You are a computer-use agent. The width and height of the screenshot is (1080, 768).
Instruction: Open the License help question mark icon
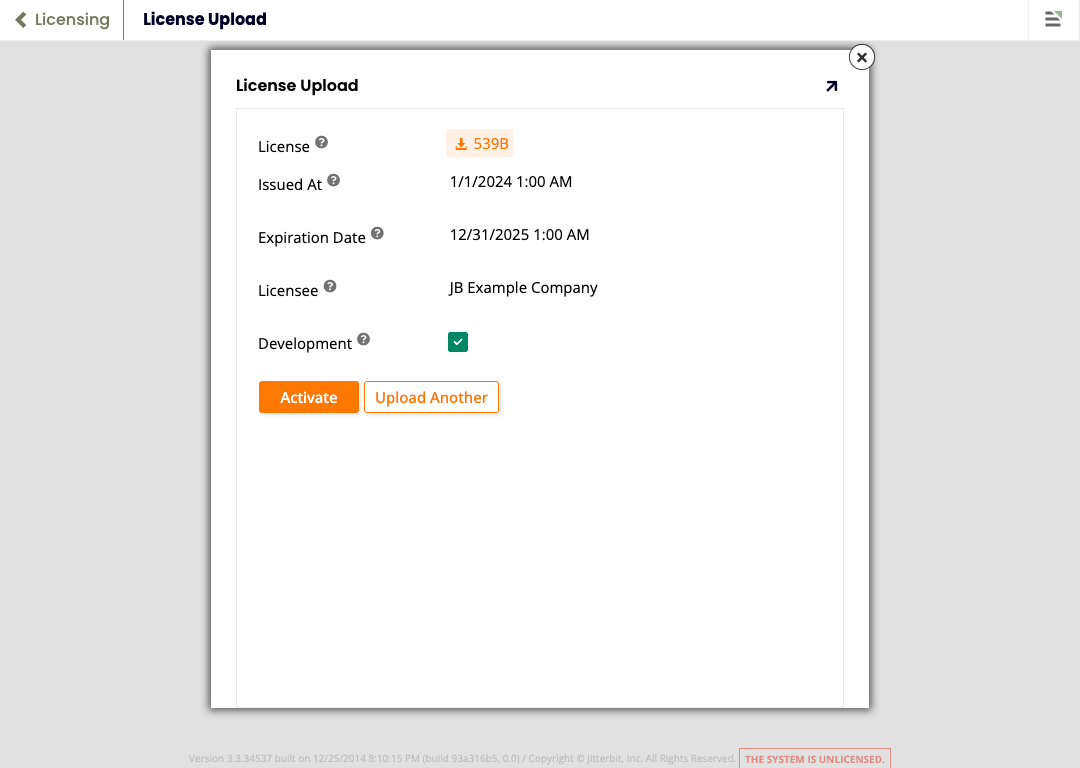point(321,141)
